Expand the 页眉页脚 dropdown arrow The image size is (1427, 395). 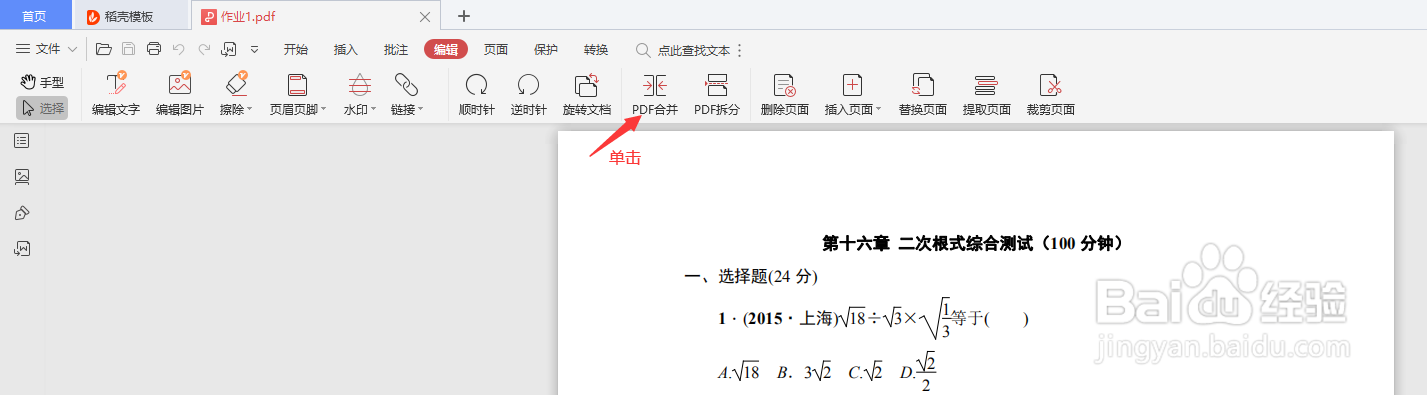(x=323, y=110)
